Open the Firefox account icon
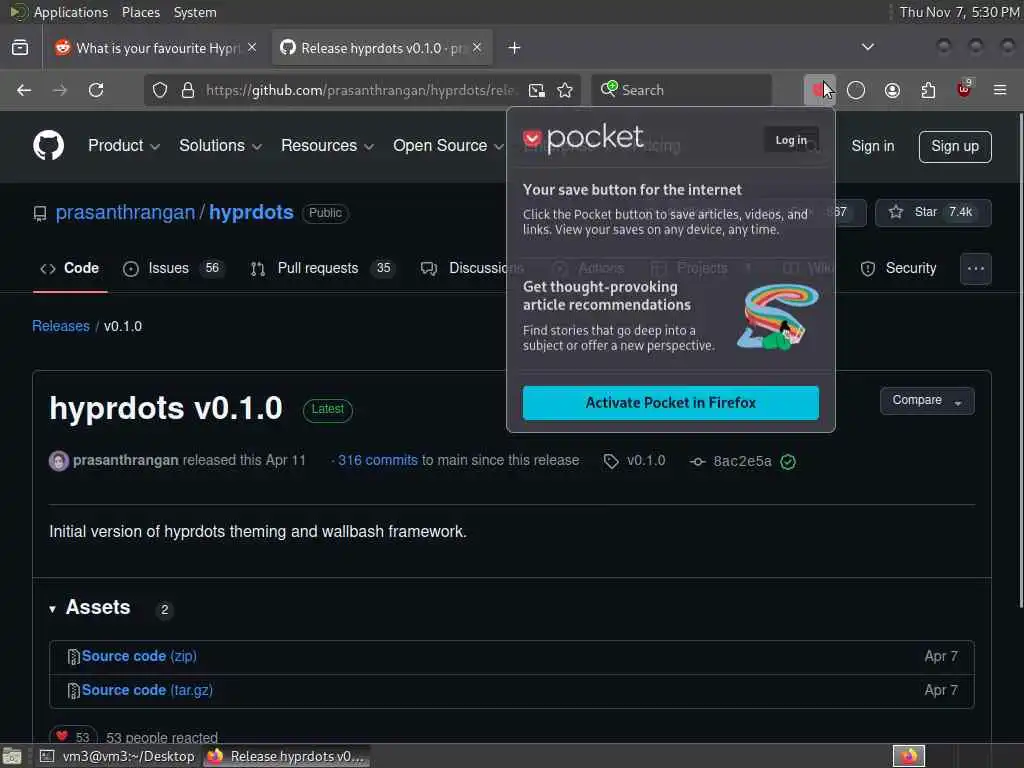The width and height of the screenshot is (1024, 768). [892, 90]
